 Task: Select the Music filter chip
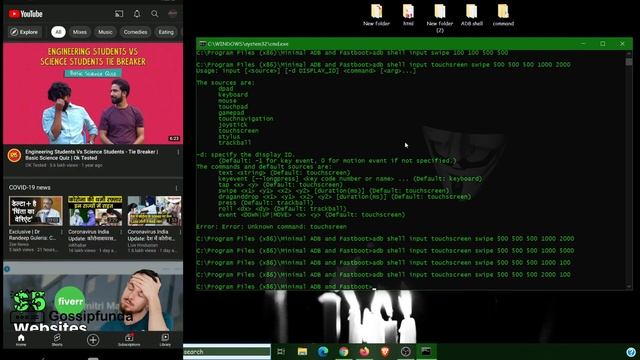point(105,32)
